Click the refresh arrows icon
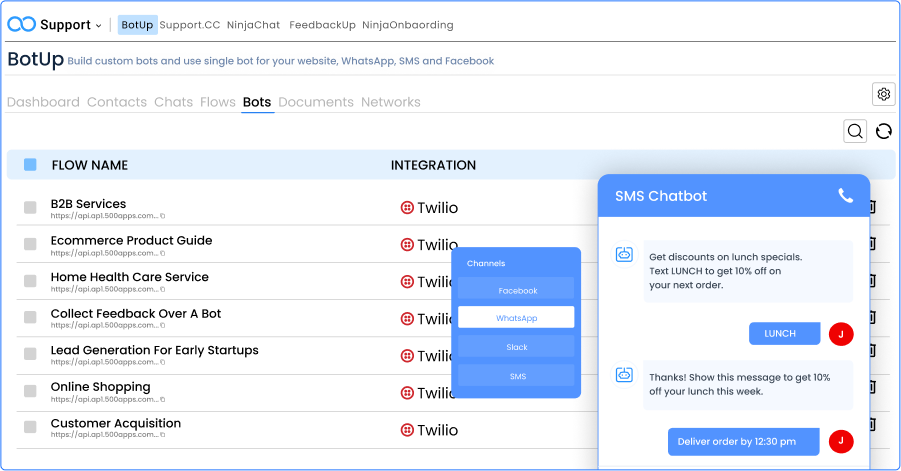The height and width of the screenshot is (471, 901). click(884, 132)
